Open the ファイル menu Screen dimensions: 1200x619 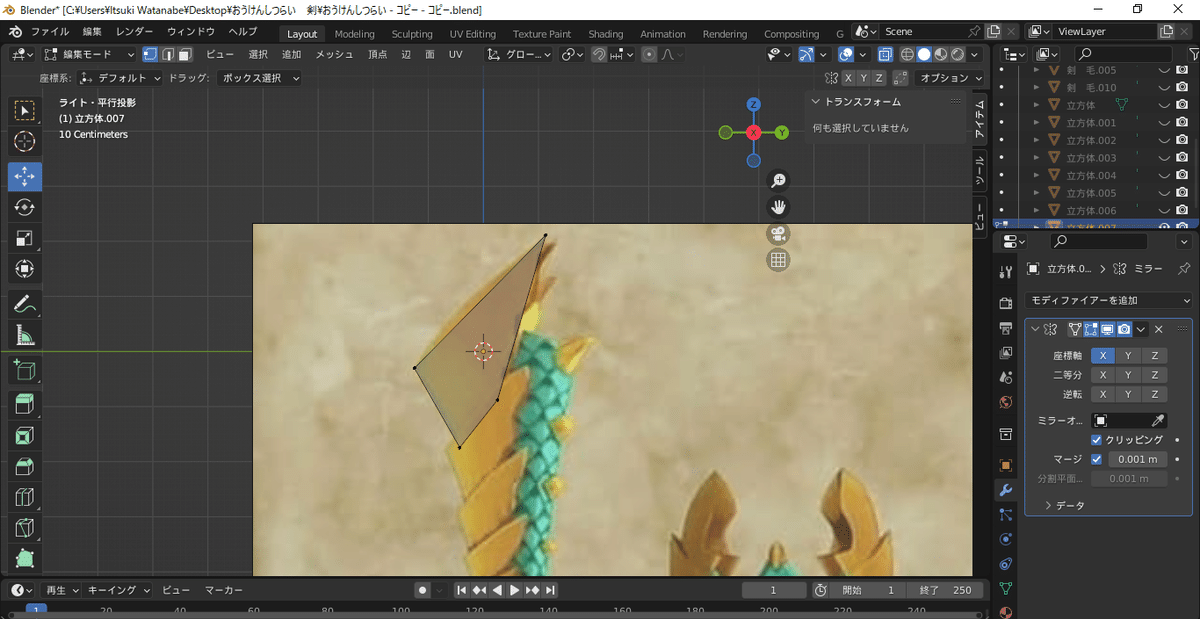50,32
